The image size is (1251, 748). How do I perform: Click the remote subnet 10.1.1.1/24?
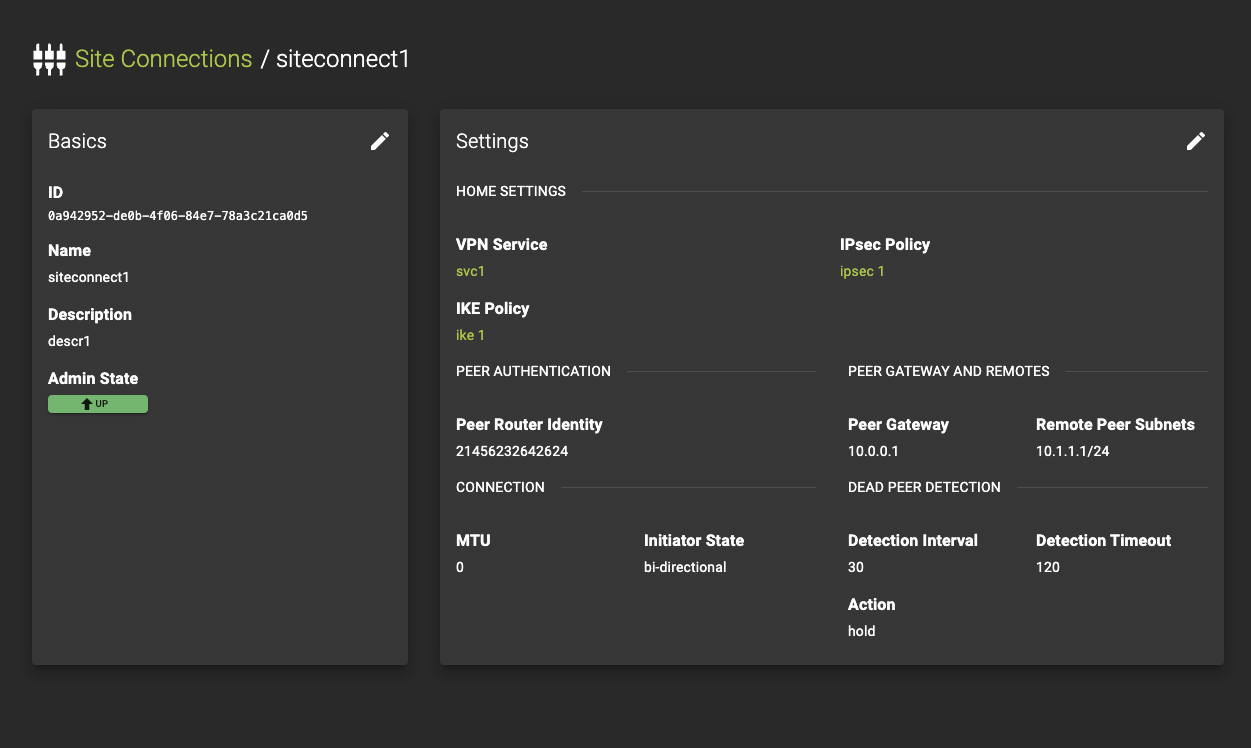tap(1072, 451)
